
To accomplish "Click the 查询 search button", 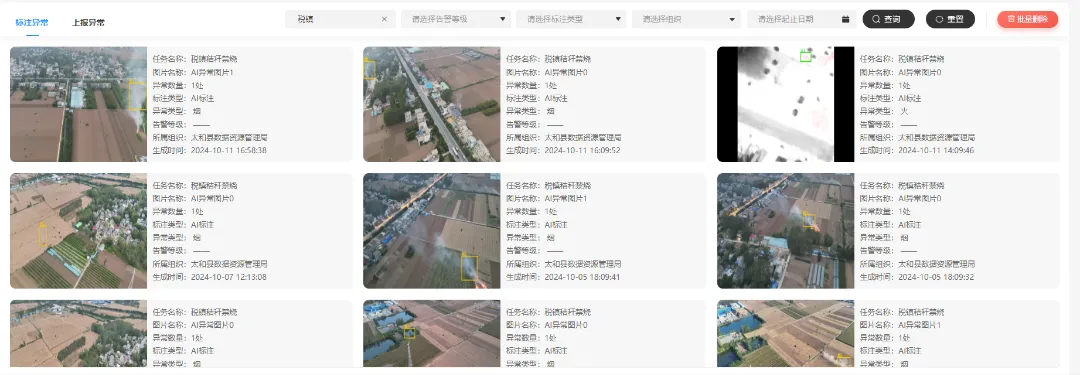I will (x=889, y=19).
